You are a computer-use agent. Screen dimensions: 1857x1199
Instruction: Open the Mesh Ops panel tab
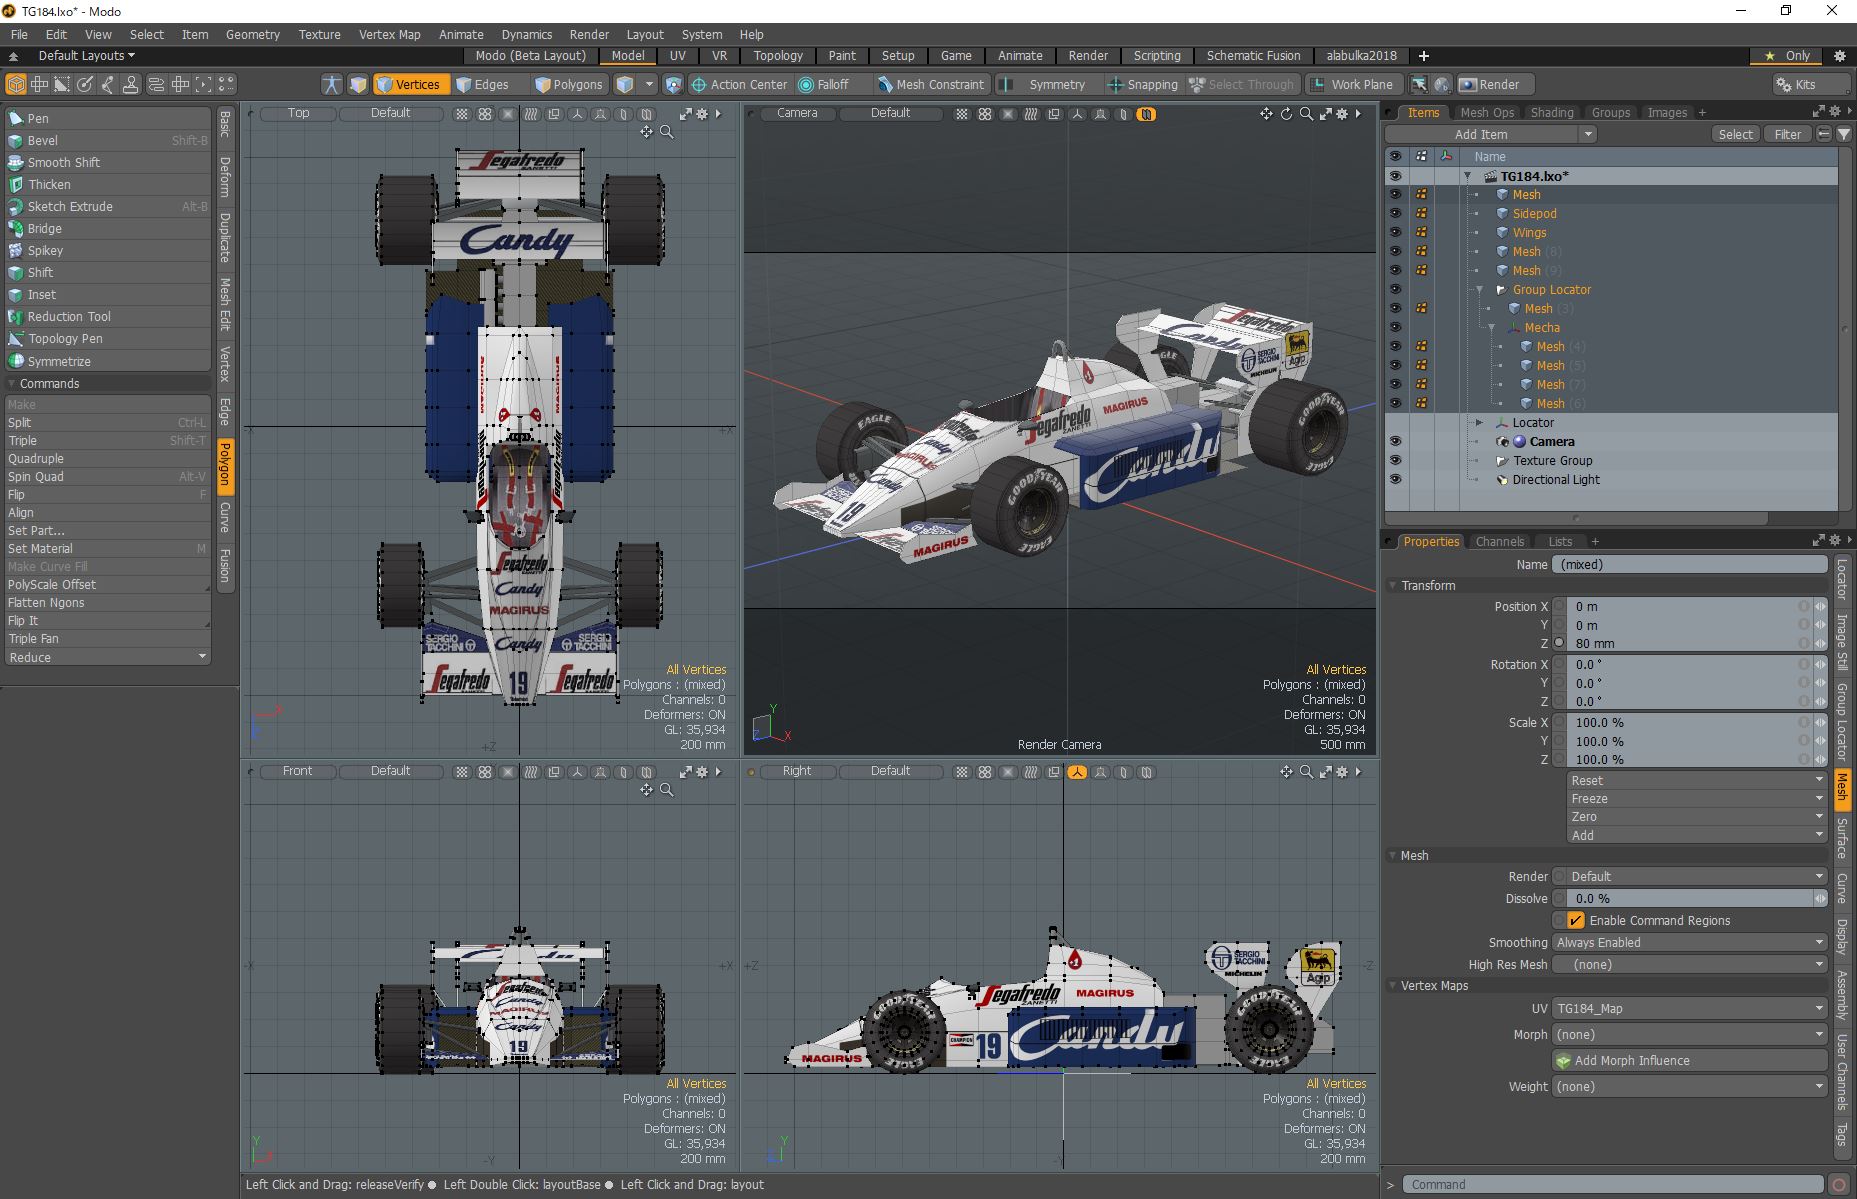point(1487,112)
